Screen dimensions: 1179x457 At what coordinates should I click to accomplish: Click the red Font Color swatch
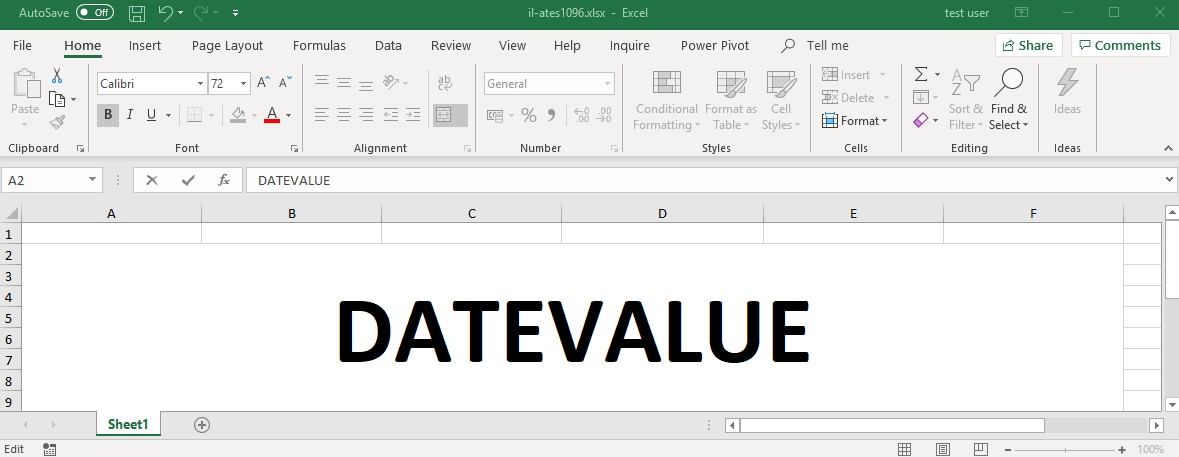click(x=271, y=115)
